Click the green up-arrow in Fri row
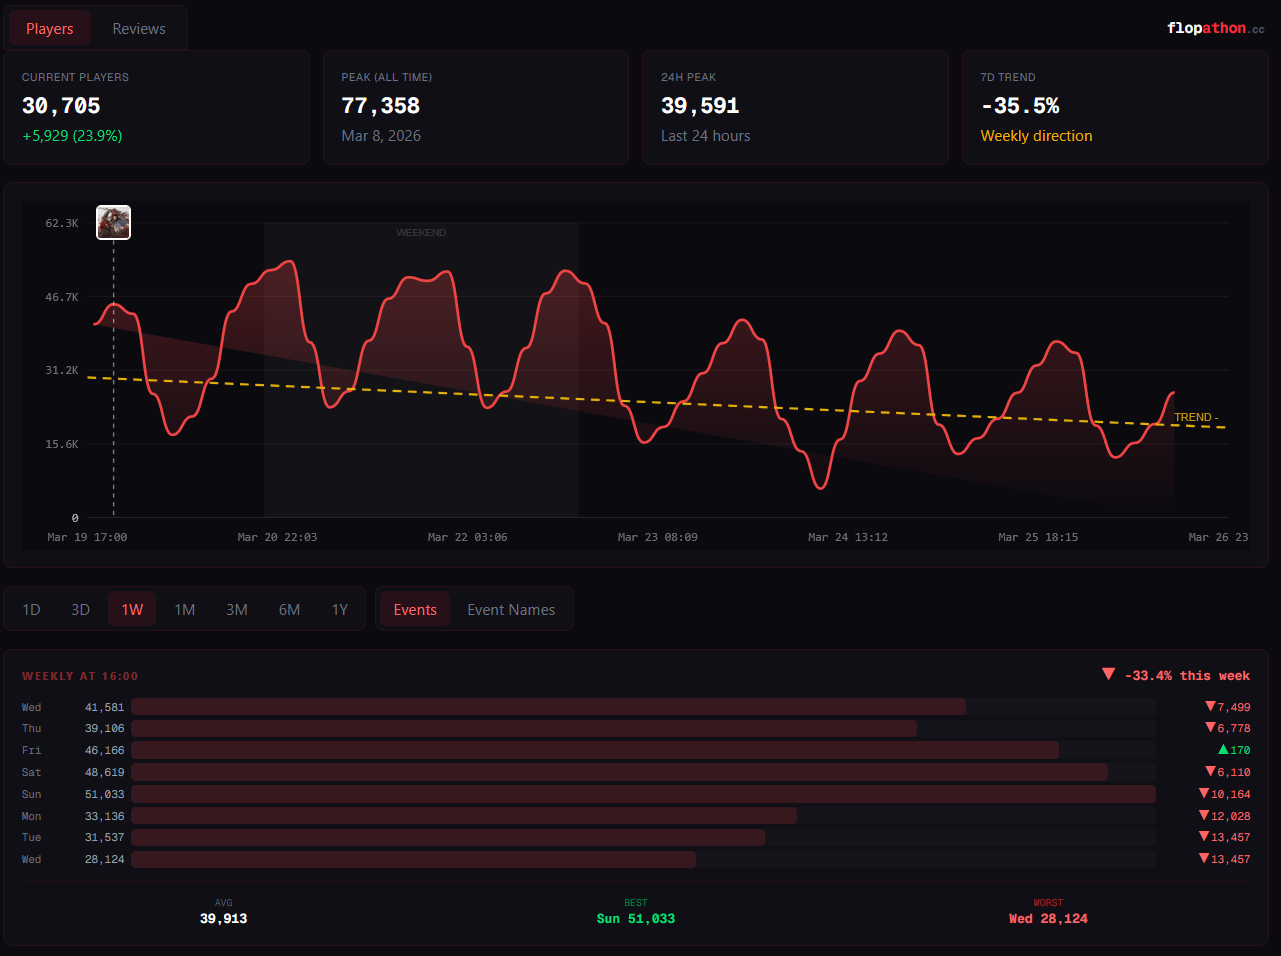Viewport: 1281px width, 956px height. 1223,749
